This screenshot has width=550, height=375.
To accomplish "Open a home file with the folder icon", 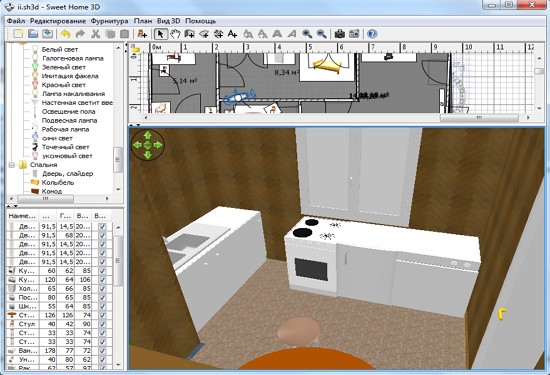I will 33,34.
